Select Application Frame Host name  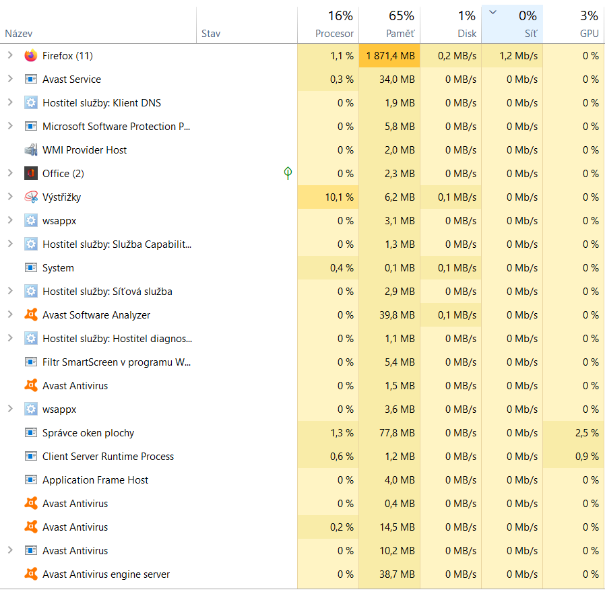95,480
